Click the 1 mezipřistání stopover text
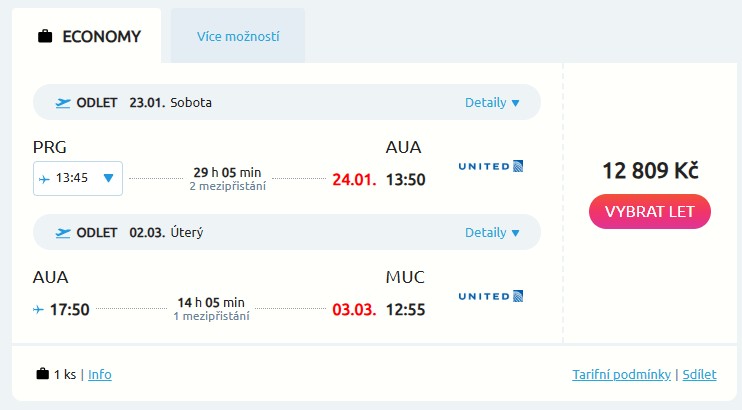The image size is (742, 410). pyautogui.click(x=211, y=316)
